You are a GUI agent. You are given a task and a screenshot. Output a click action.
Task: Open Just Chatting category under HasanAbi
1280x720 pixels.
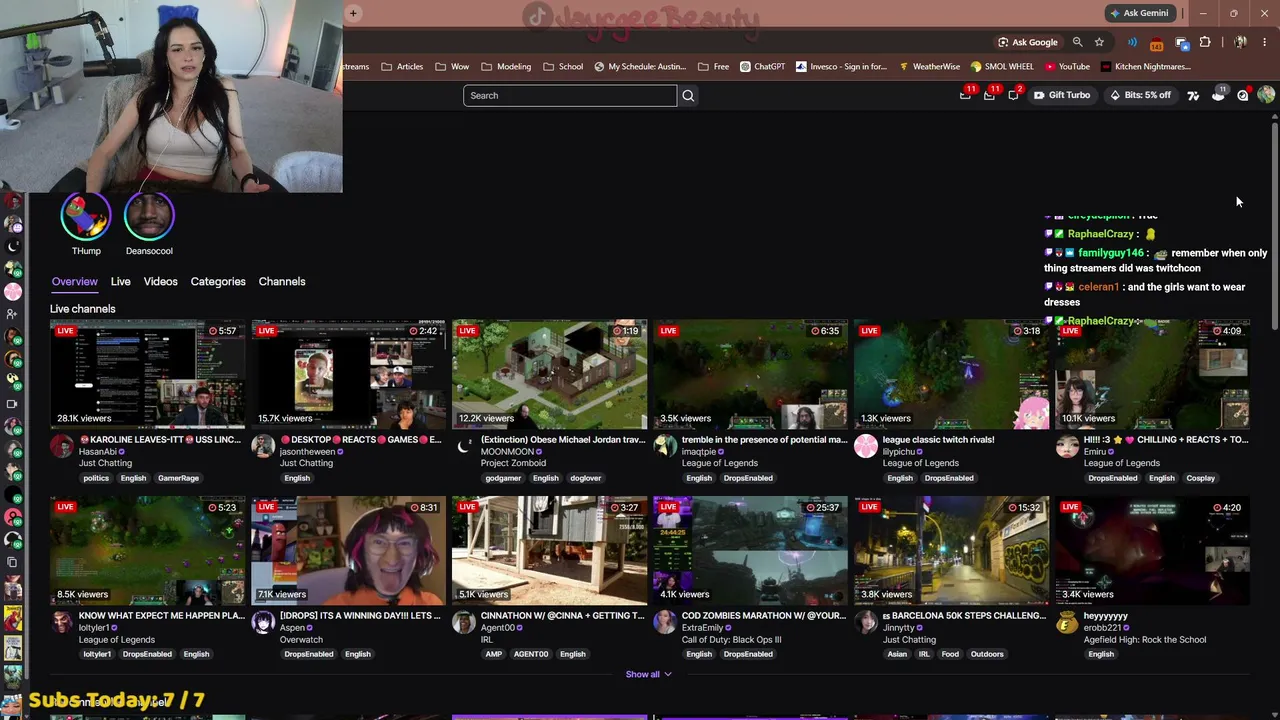(105, 463)
